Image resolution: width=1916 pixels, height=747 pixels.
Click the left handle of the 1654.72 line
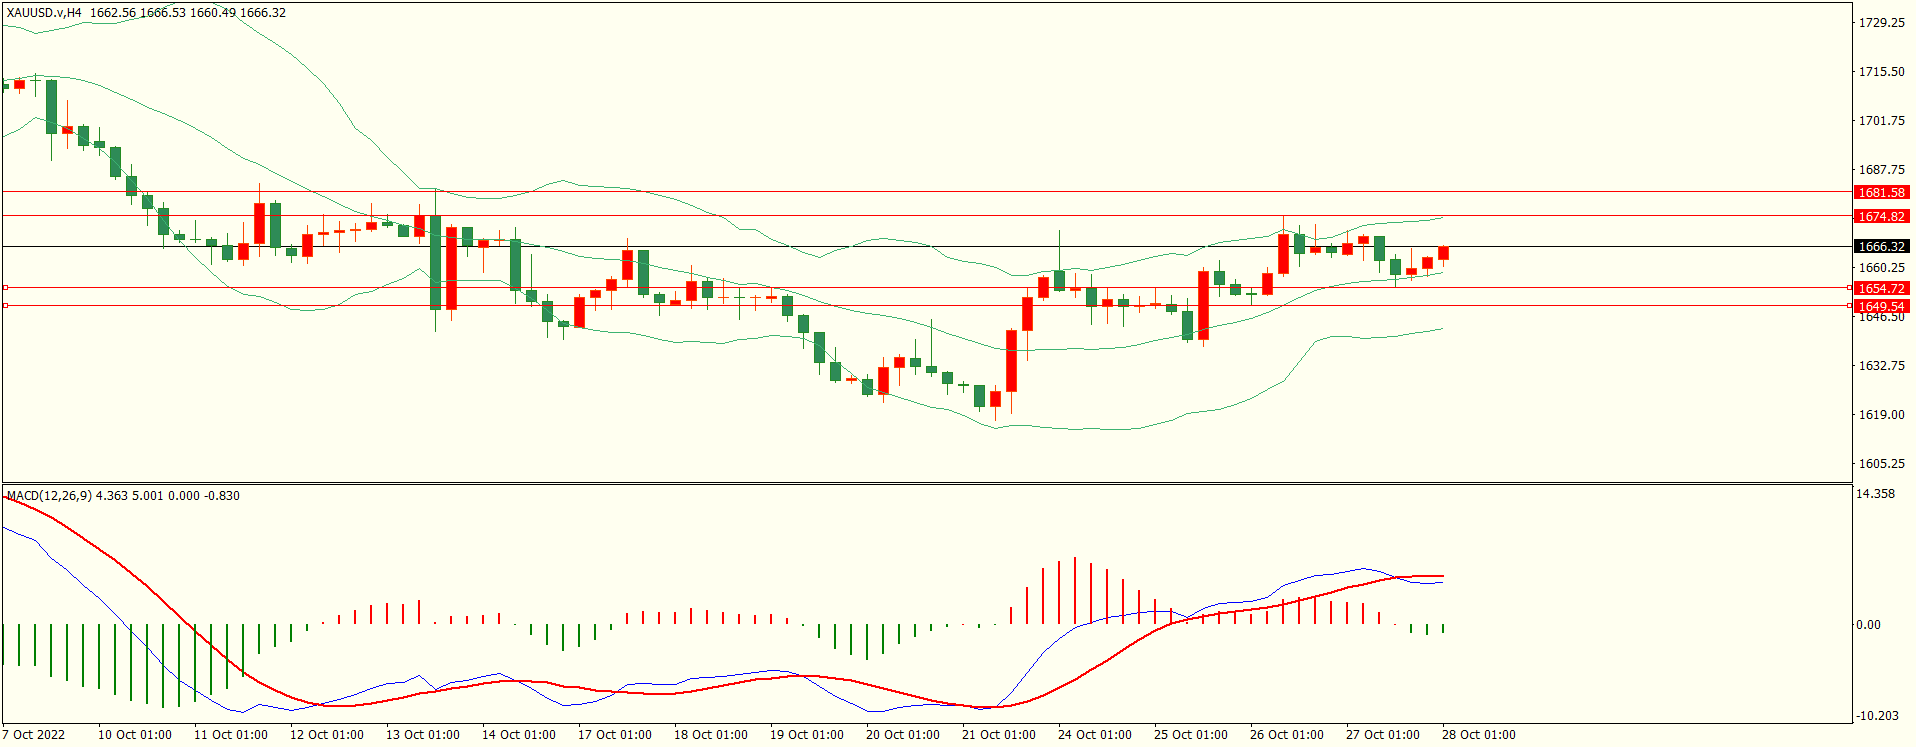(5, 288)
